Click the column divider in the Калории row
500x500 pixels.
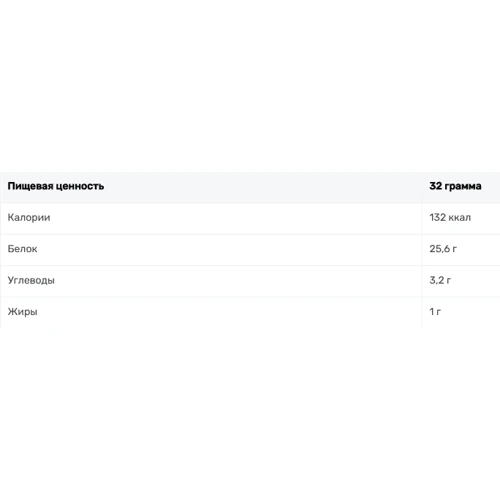(x=422, y=218)
